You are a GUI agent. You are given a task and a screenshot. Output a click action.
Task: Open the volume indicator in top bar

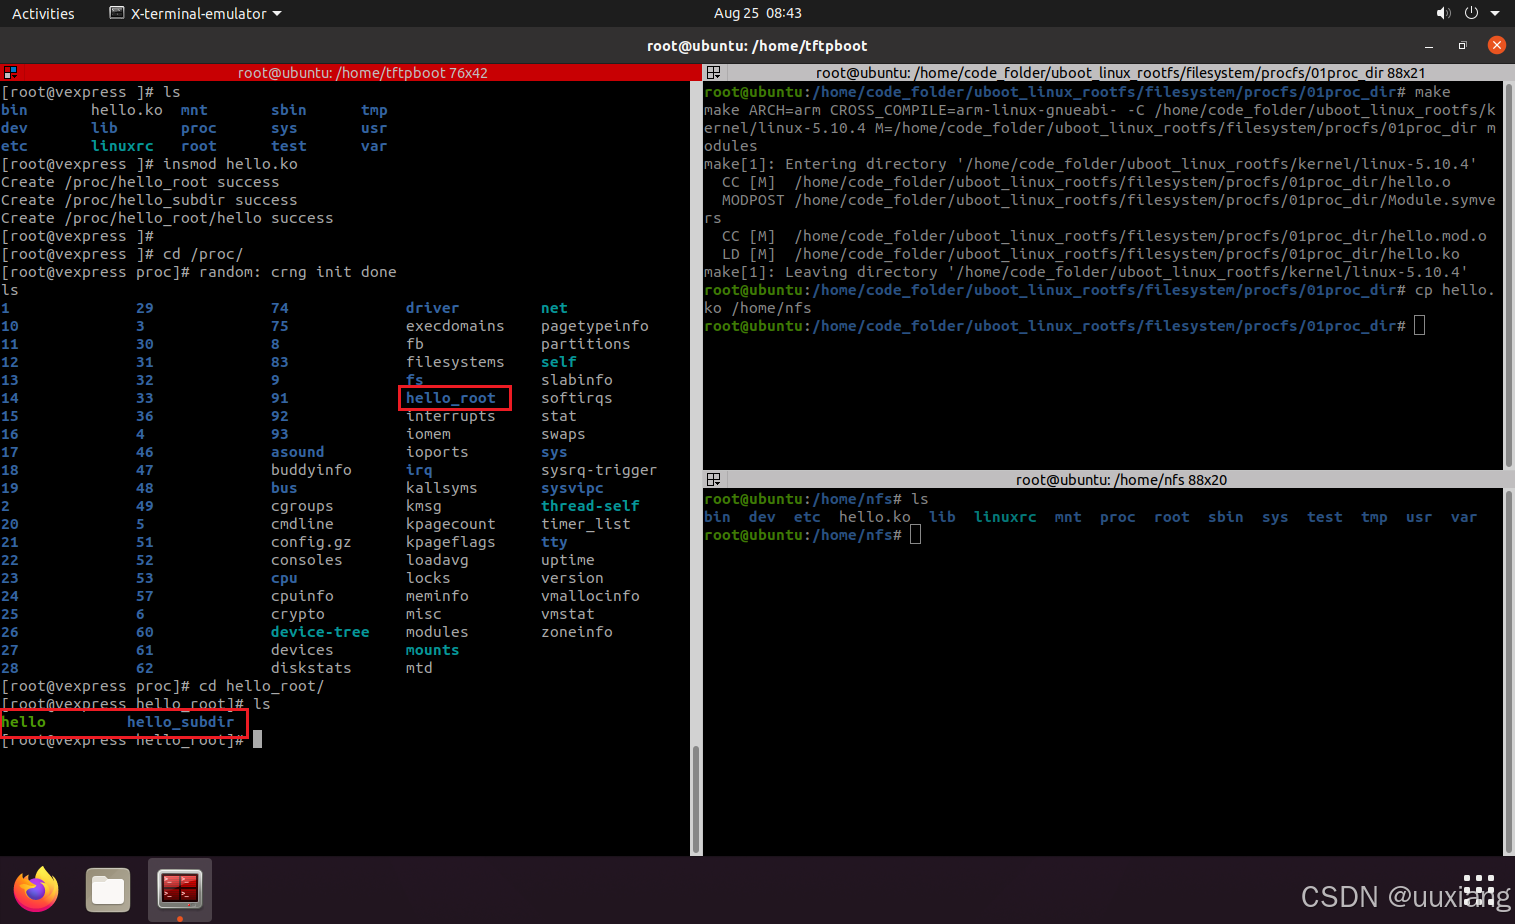point(1443,13)
